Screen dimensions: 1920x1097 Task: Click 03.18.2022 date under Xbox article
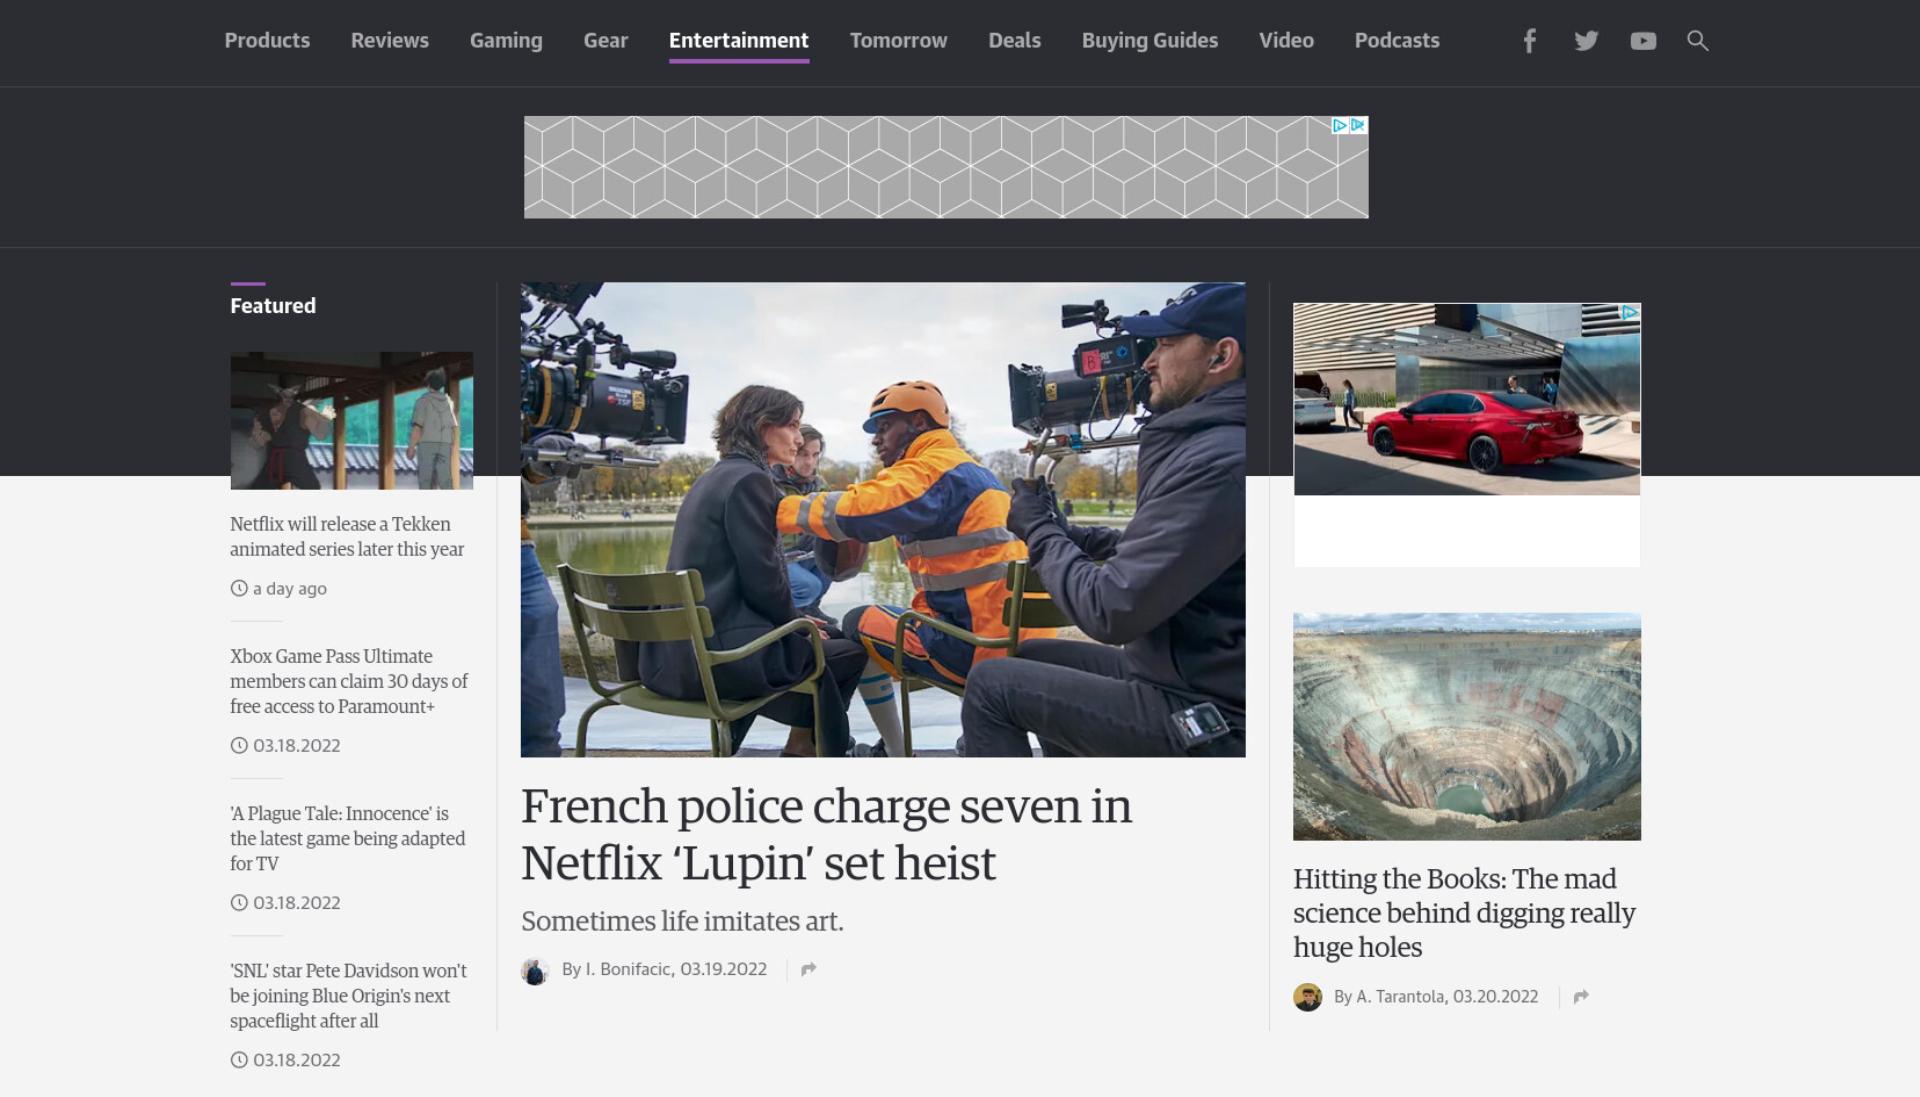297,746
